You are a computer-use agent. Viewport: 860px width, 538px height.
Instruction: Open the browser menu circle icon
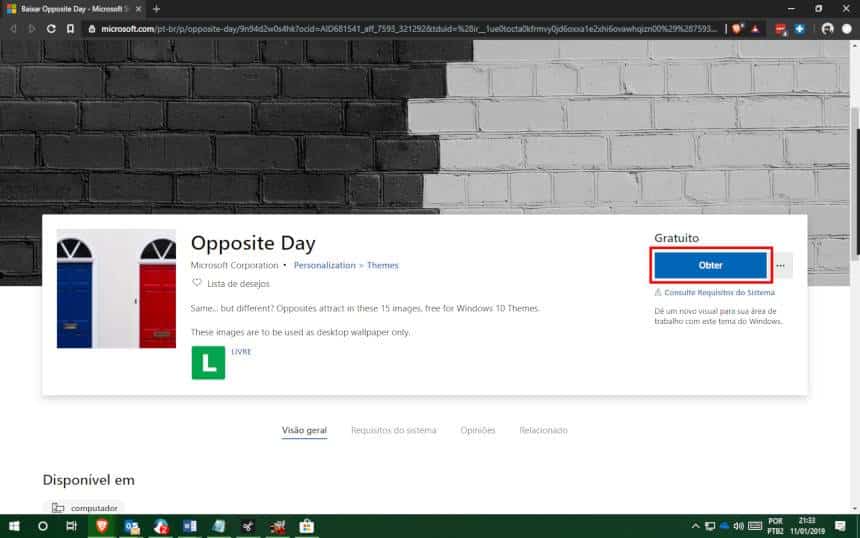click(847, 29)
